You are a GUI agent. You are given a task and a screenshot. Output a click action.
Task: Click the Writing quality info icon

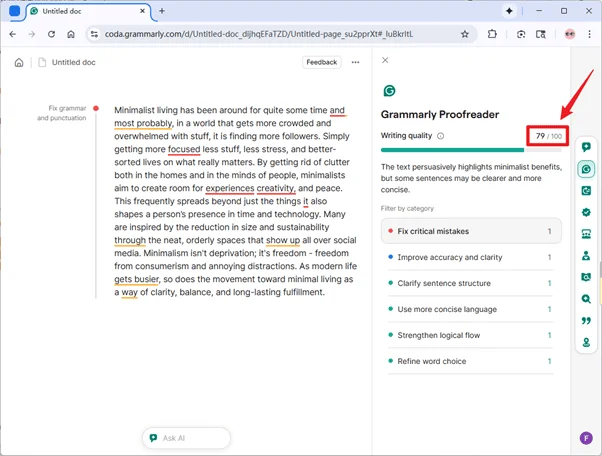point(441,136)
